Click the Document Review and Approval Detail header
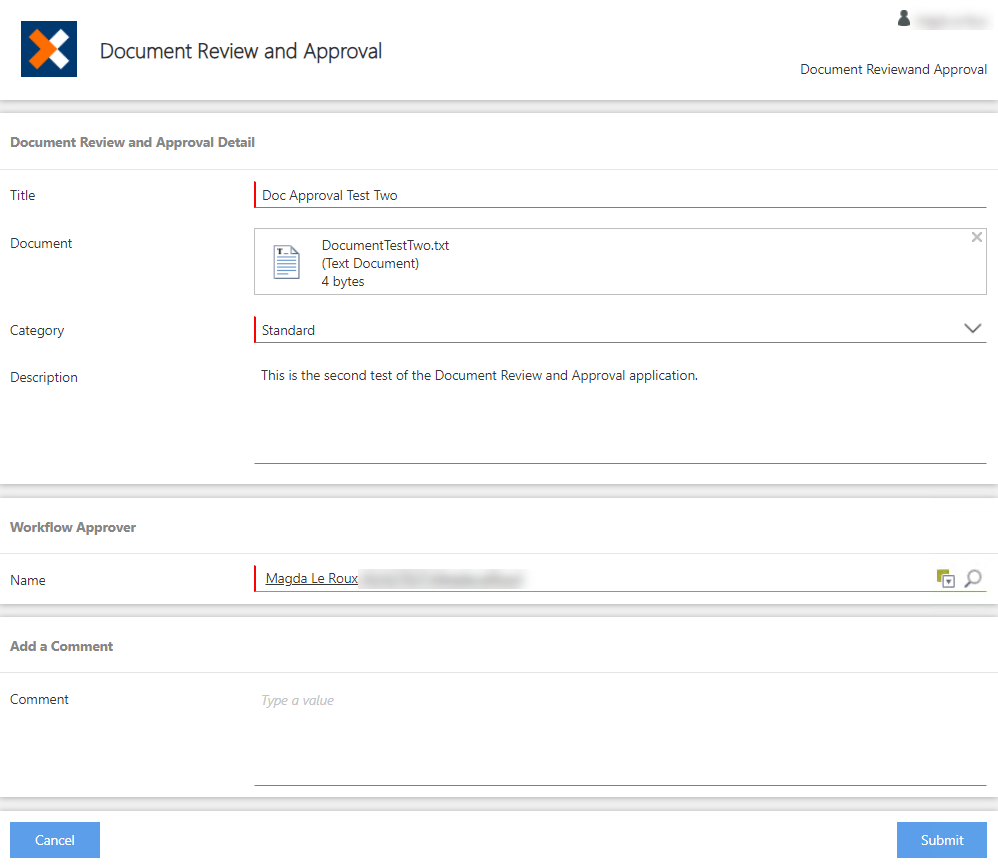 pyautogui.click(x=132, y=142)
